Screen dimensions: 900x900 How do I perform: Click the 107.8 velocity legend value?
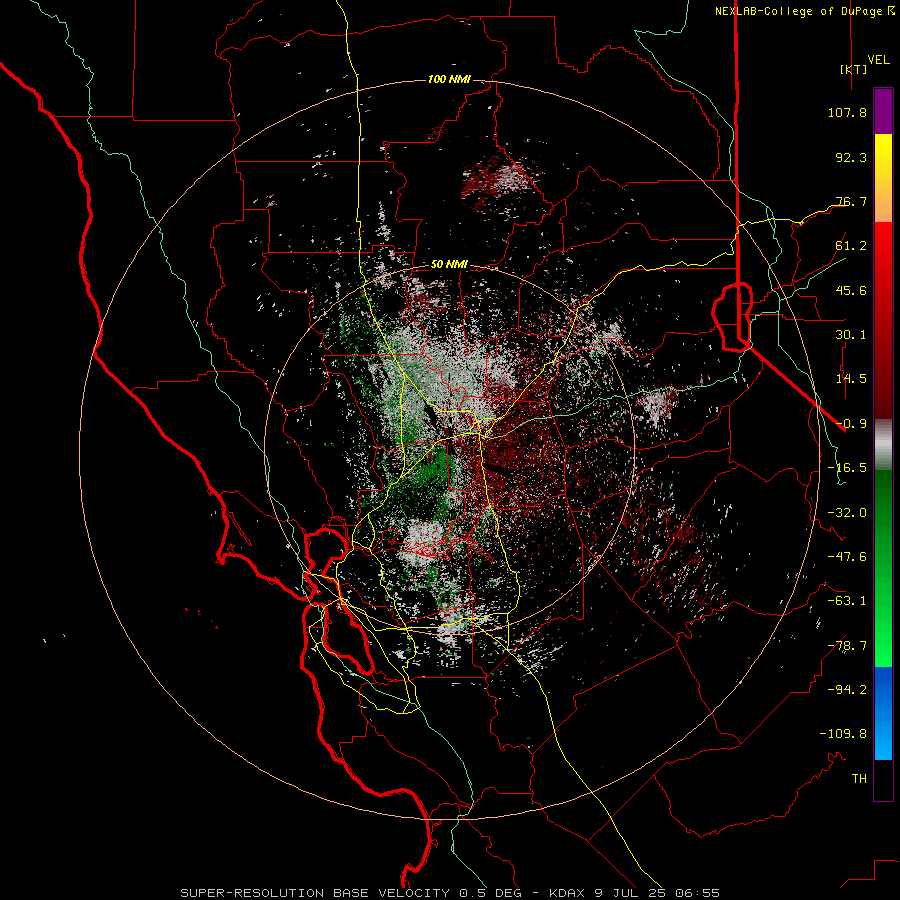(x=847, y=112)
